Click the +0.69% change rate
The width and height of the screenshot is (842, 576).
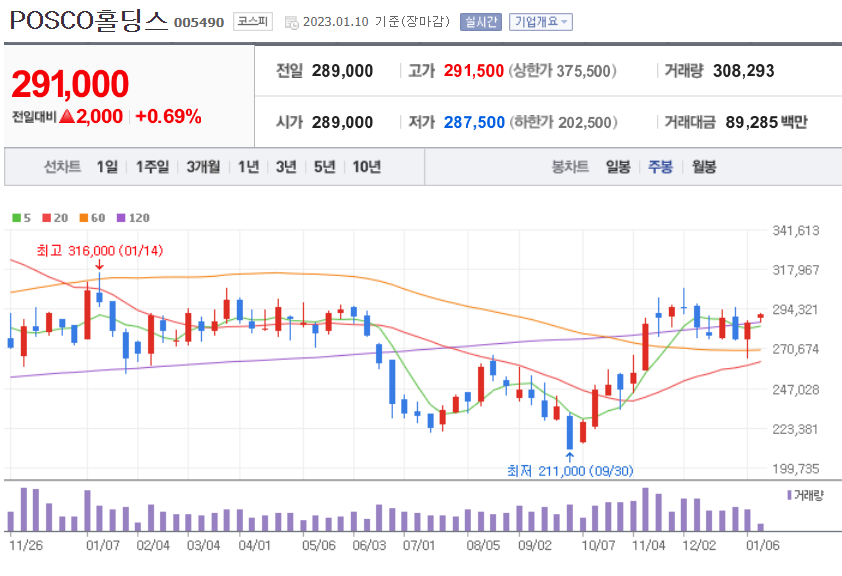point(168,116)
